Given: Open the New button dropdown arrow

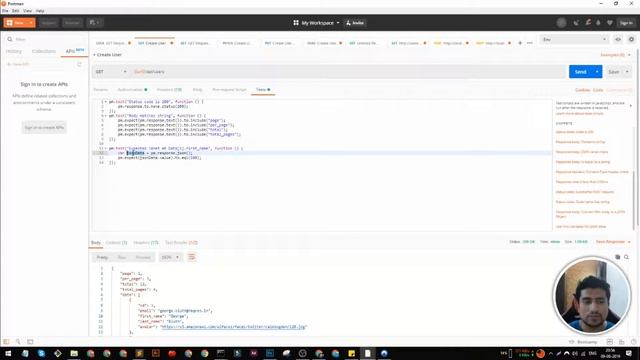Looking at the screenshot, I should [x=31, y=23].
